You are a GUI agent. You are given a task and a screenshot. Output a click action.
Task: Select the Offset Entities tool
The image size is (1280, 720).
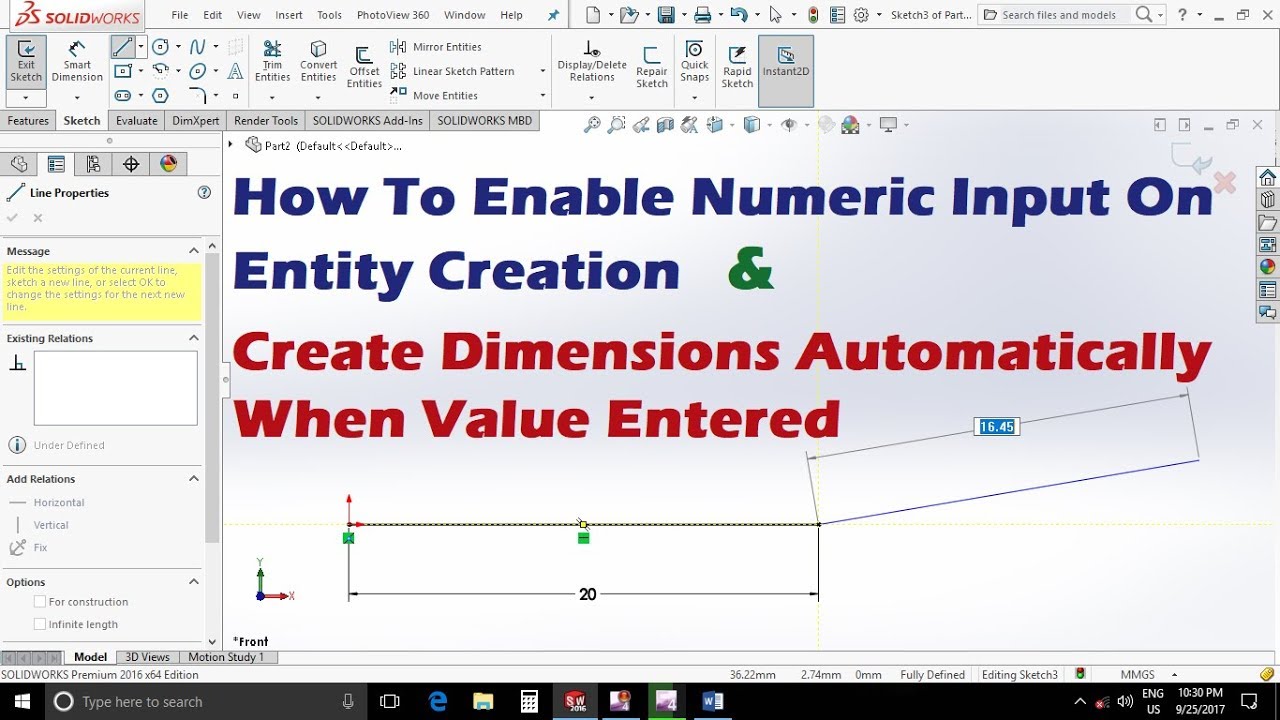click(364, 68)
